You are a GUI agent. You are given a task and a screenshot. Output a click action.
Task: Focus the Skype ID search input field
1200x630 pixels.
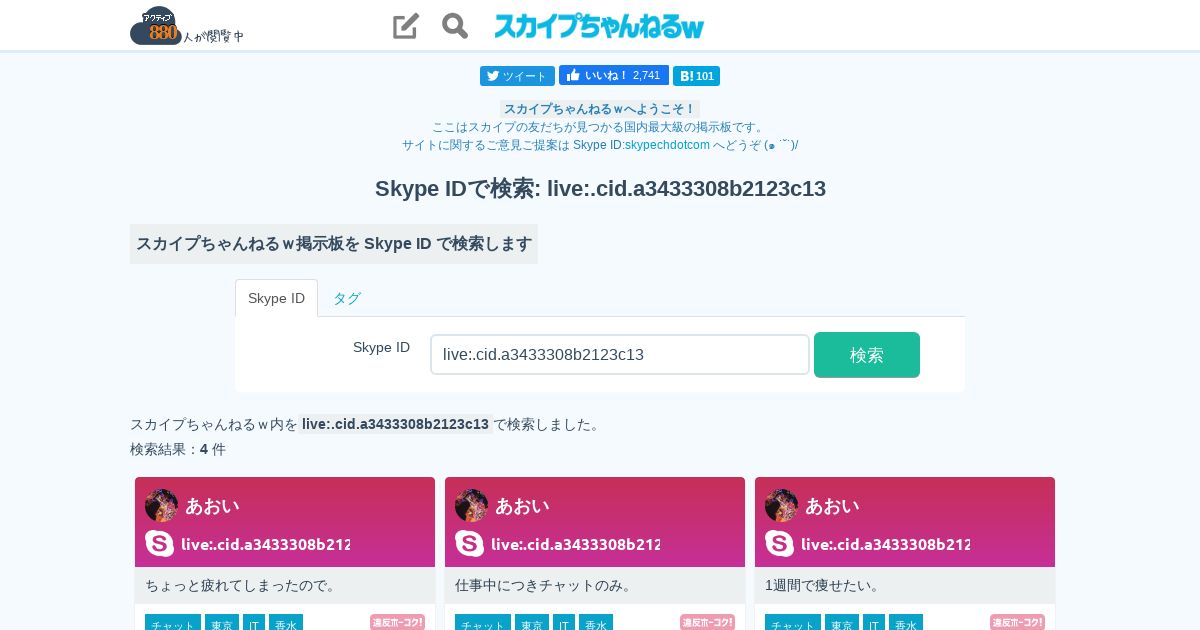point(620,355)
